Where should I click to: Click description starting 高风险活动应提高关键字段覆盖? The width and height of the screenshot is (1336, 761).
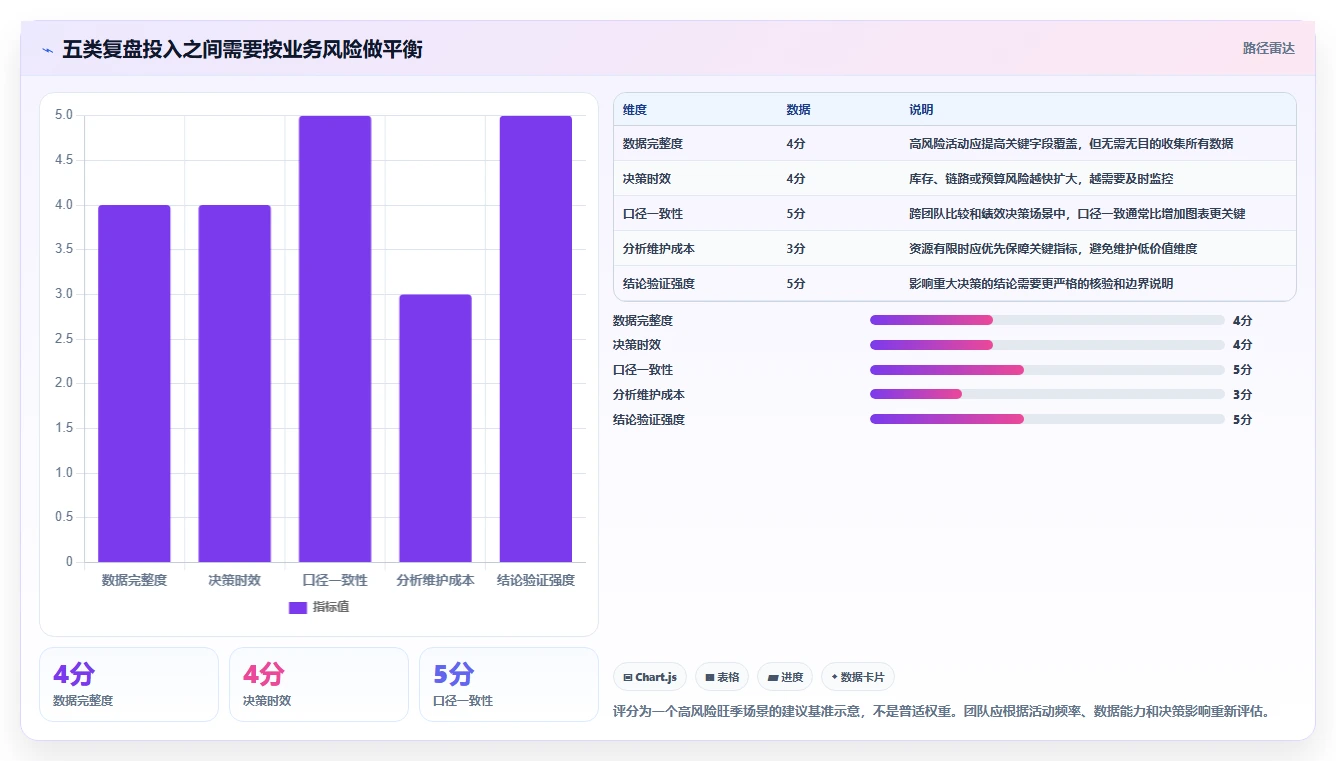[1071, 144]
